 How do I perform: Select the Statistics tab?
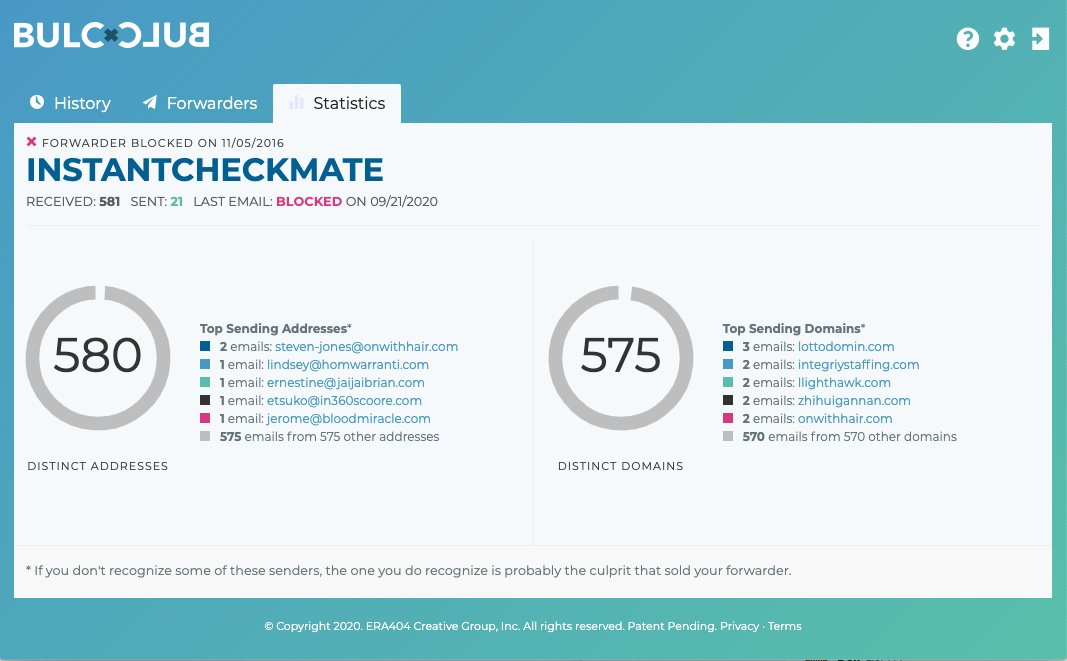point(337,103)
